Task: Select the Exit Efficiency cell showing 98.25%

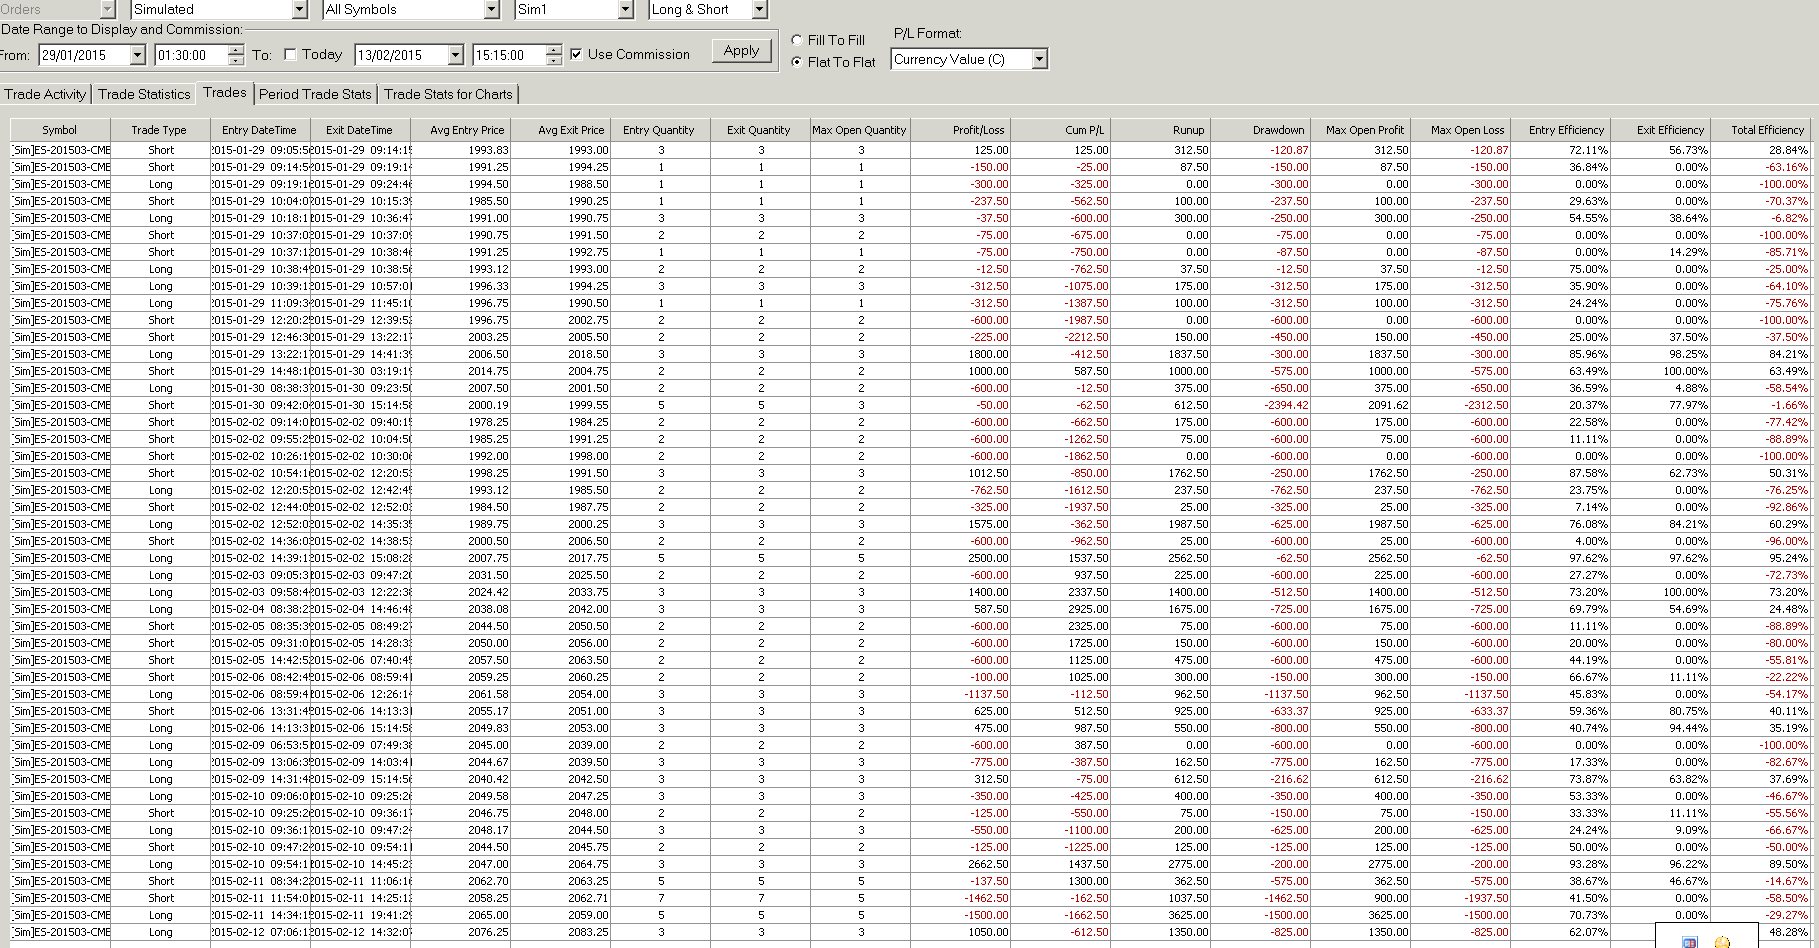Action: click(1660, 354)
